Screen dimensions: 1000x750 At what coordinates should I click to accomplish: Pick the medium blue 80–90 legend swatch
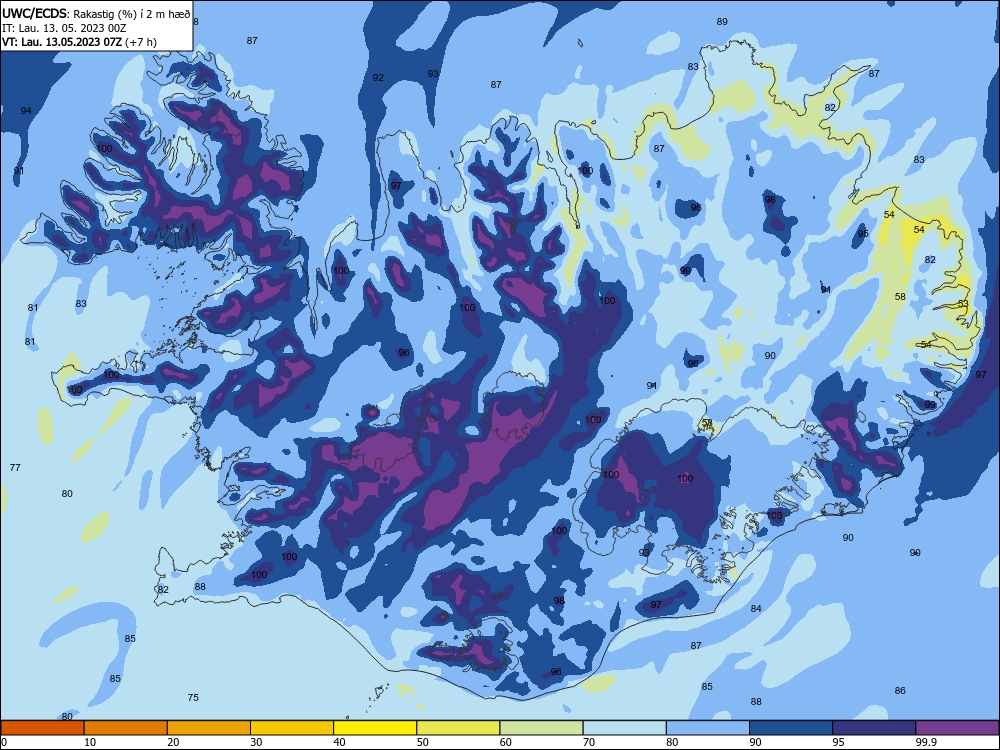[708, 728]
